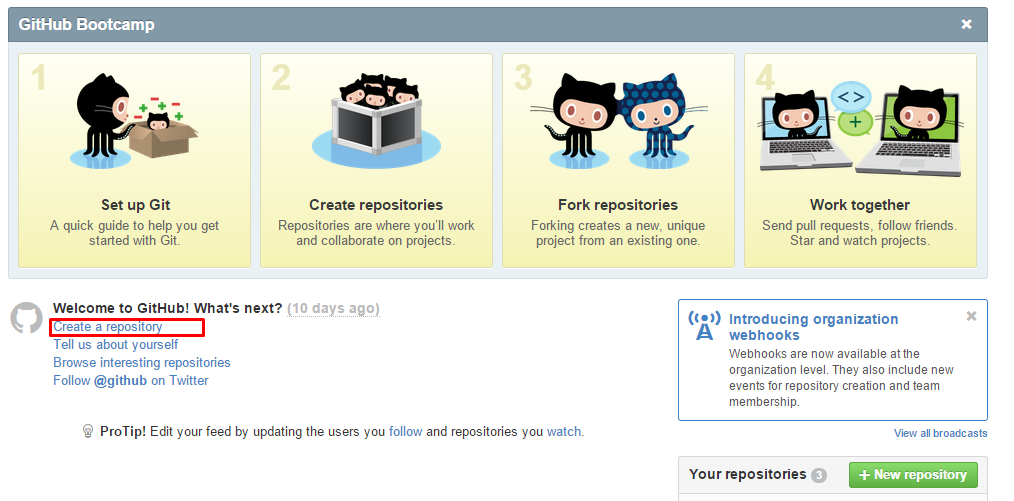Click the watch link in ProTip
1014x501 pixels.
(564, 432)
